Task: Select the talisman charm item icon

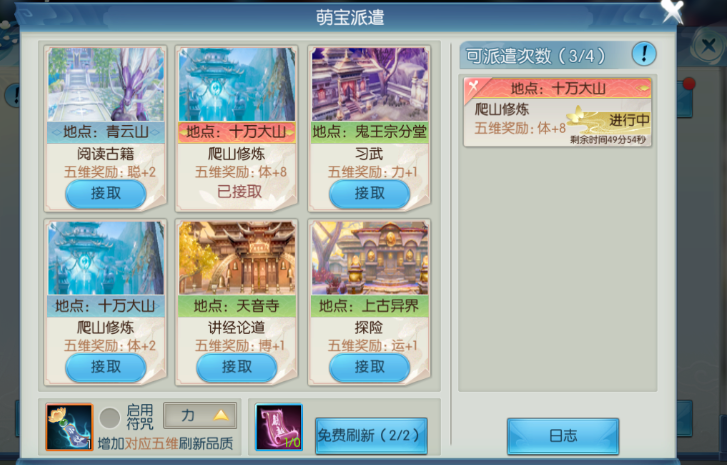Action: point(69,427)
